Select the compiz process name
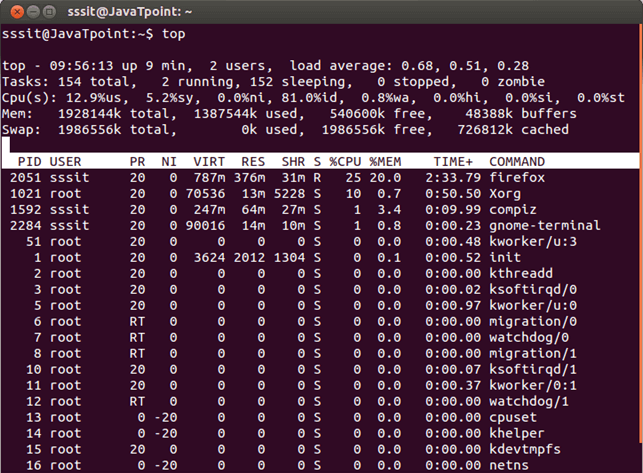The image size is (643, 473). (x=513, y=210)
